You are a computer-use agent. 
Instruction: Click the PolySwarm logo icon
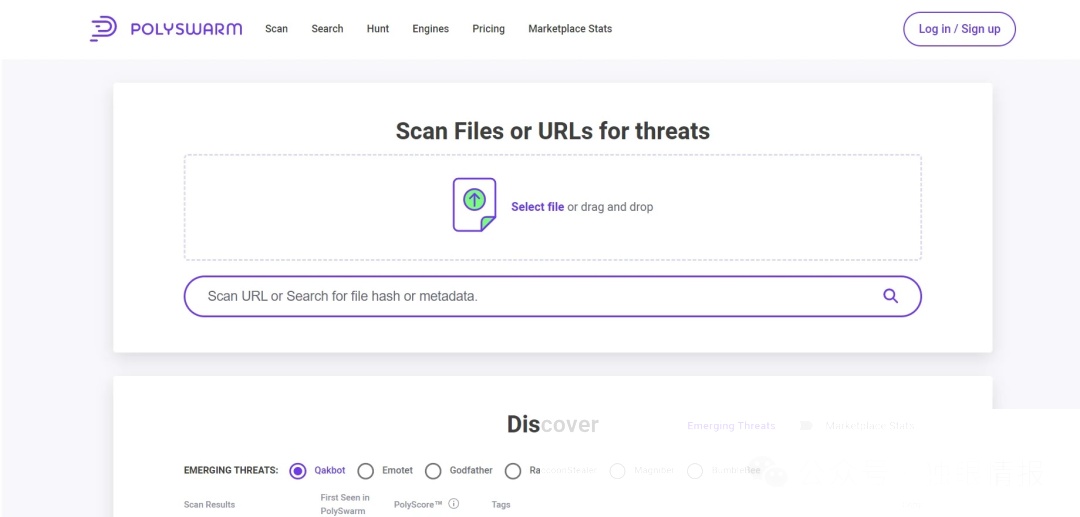tap(103, 29)
